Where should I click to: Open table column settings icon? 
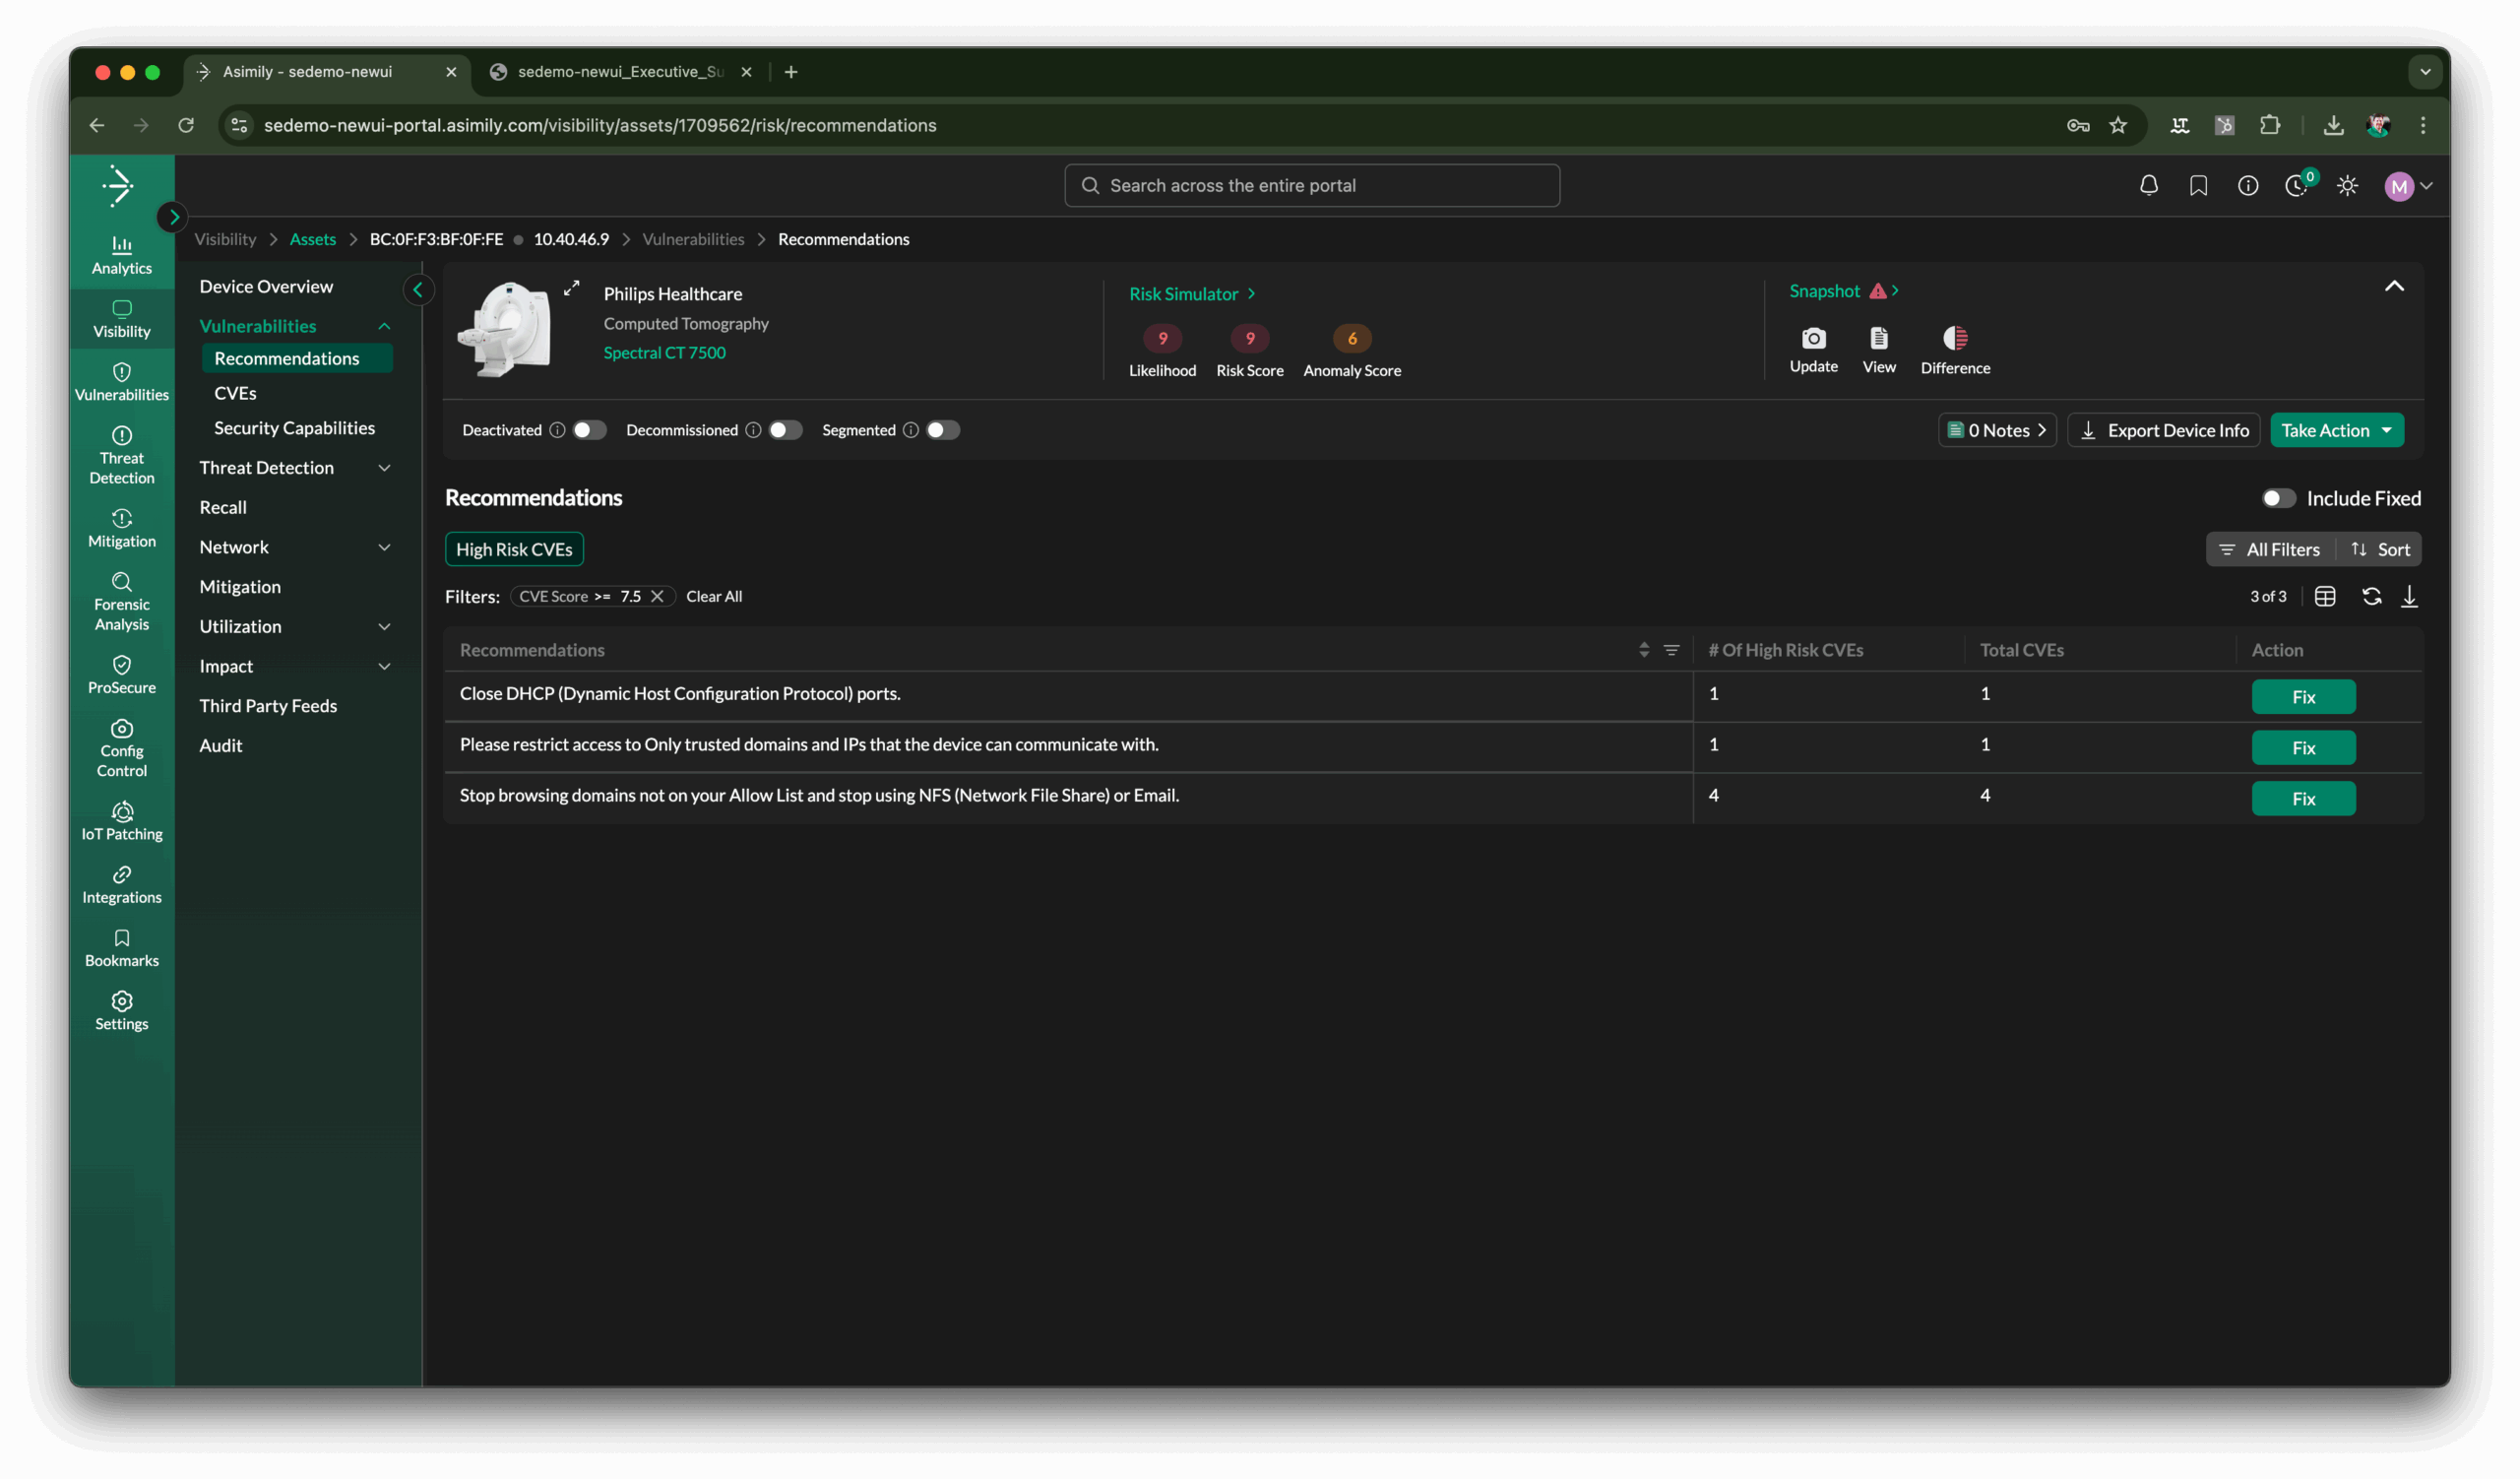pyautogui.click(x=2325, y=596)
